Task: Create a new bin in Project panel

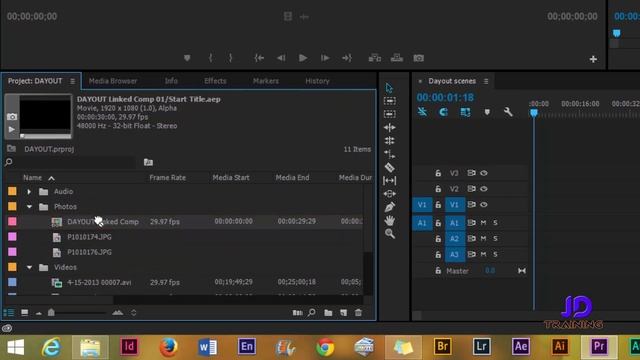Action: pyautogui.click(x=328, y=313)
